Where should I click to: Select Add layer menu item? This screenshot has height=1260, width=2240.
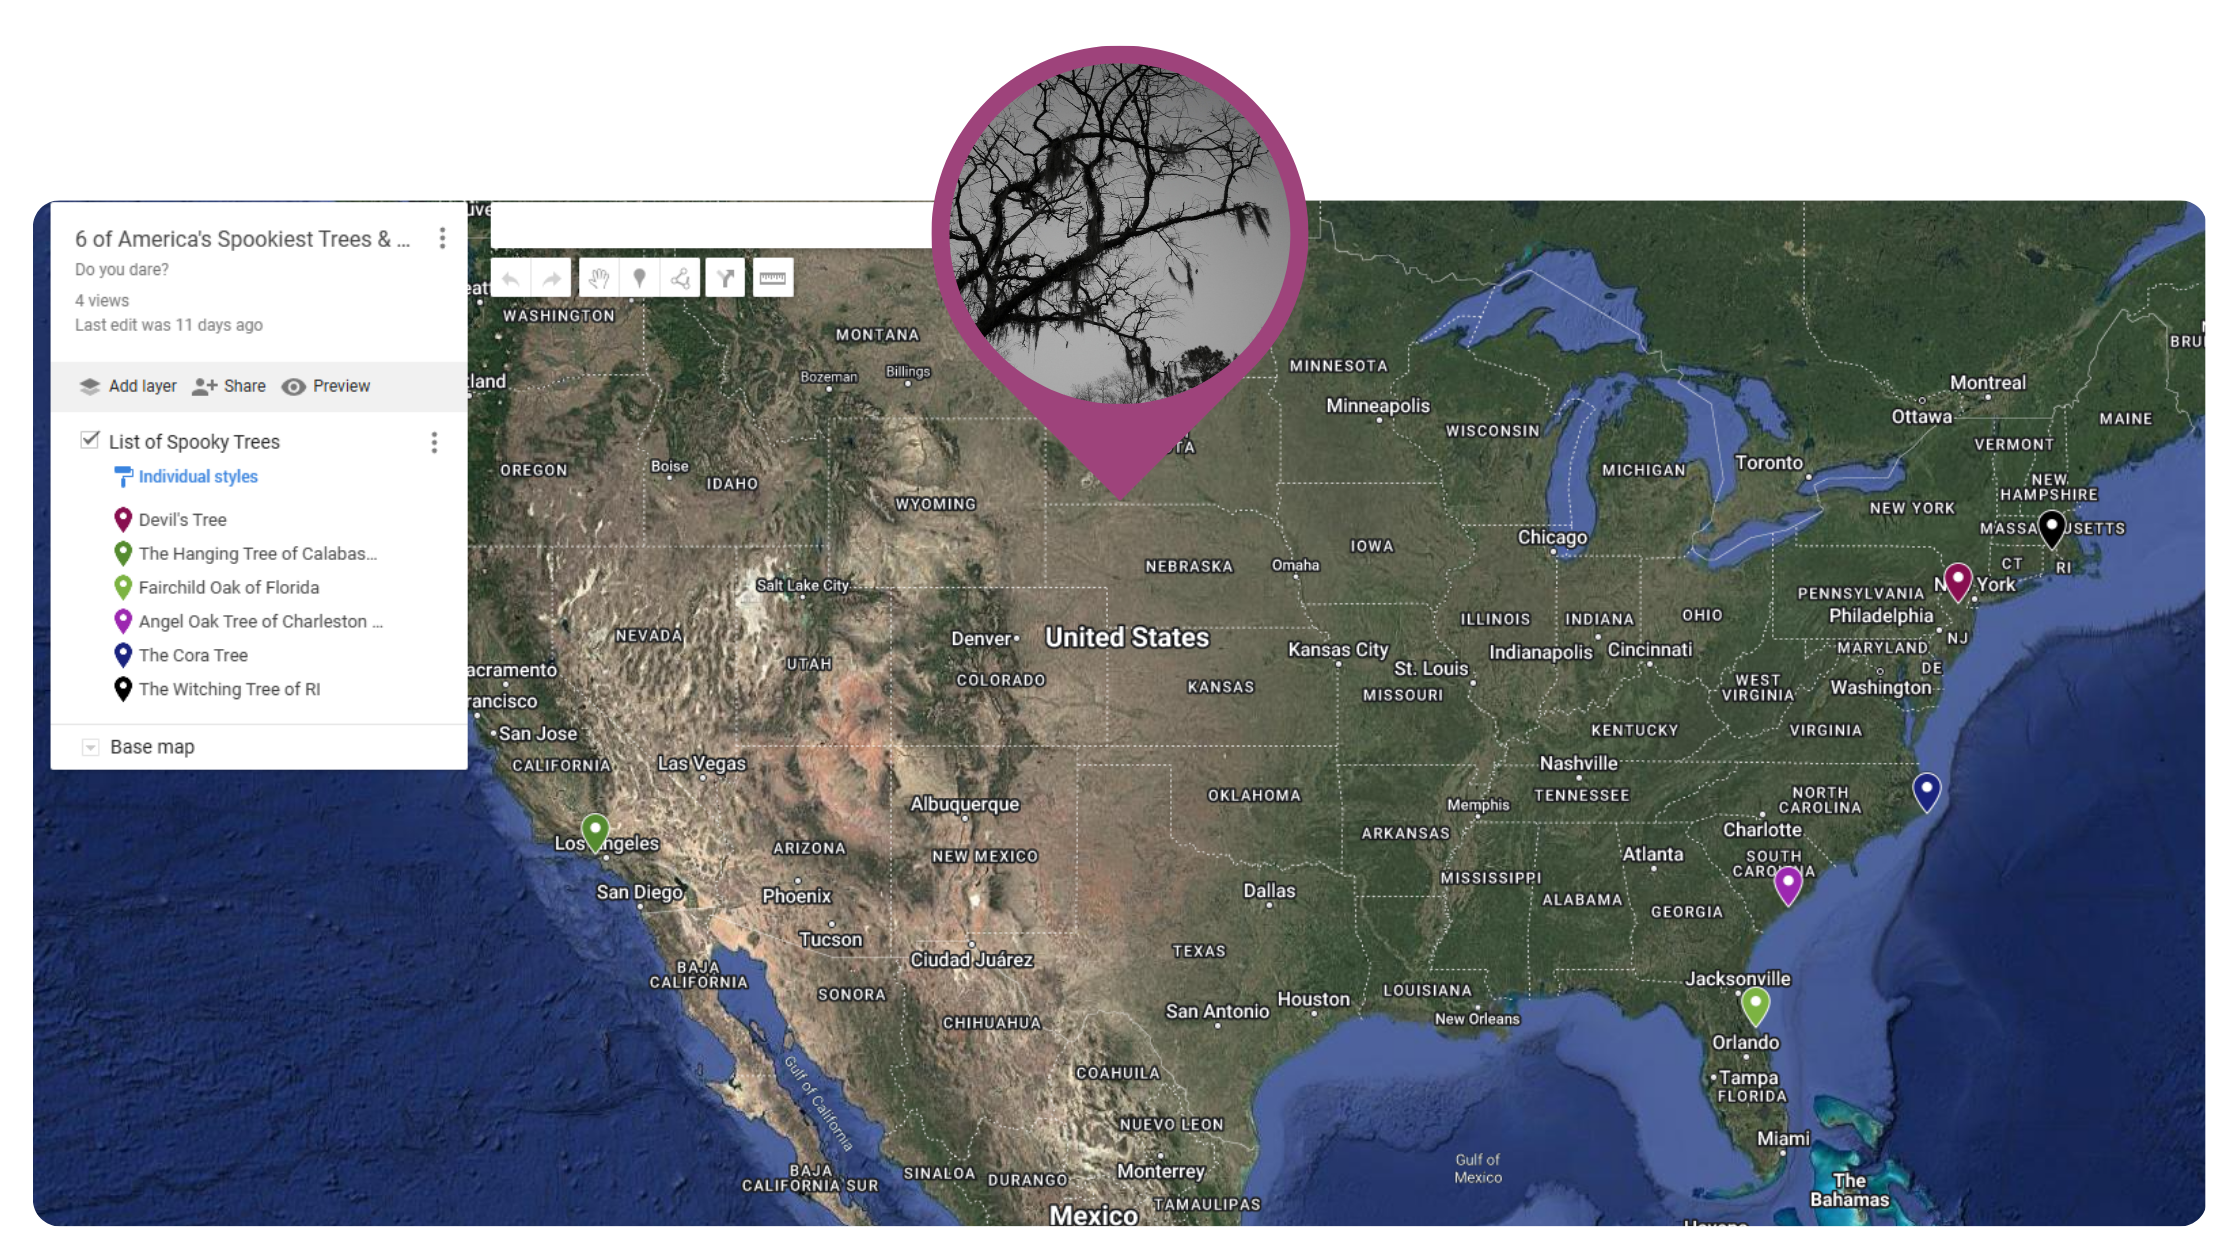pos(131,385)
